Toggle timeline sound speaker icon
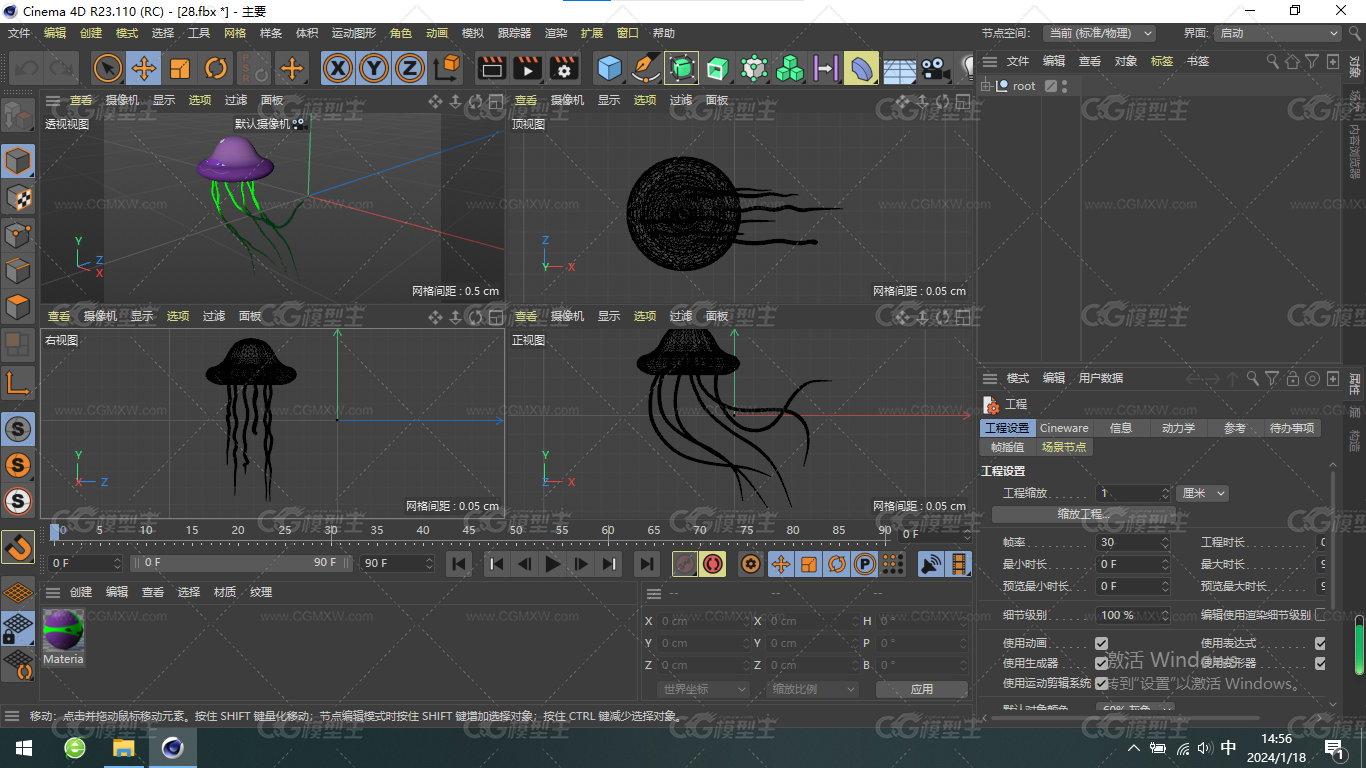The height and width of the screenshot is (768, 1366). (x=931, y=564)
